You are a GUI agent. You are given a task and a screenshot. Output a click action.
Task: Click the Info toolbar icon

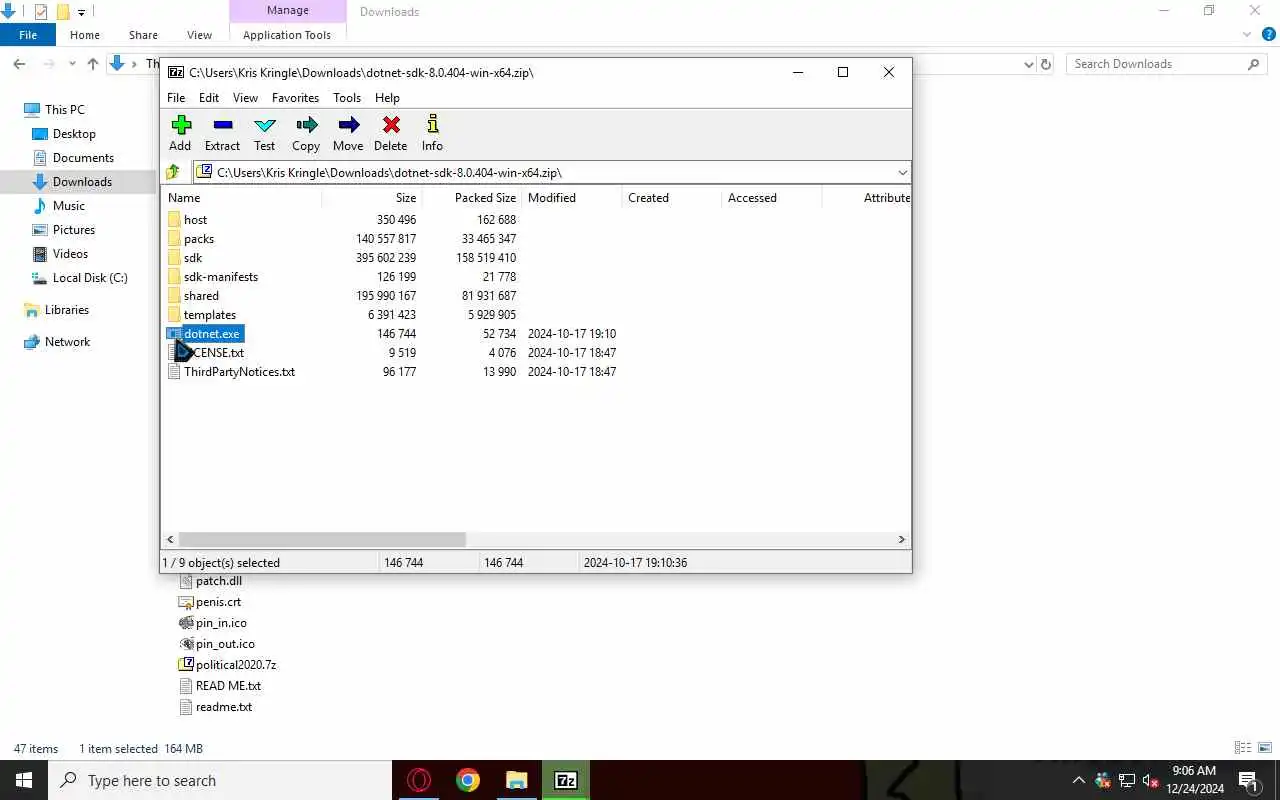[432, 125]
